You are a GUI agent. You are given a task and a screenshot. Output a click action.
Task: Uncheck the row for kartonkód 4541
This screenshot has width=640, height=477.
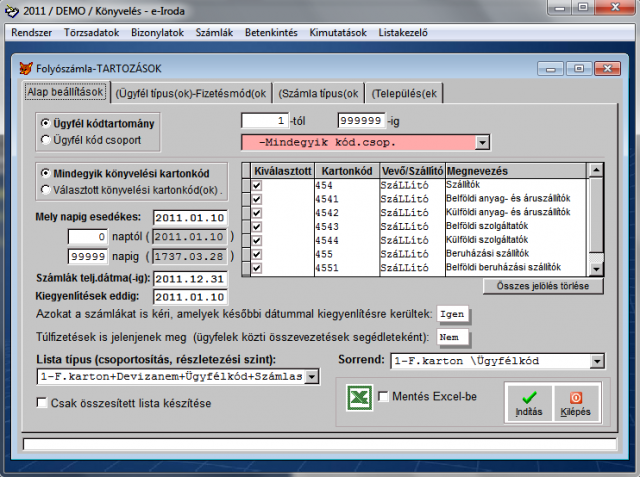click(x=258, y=199)
